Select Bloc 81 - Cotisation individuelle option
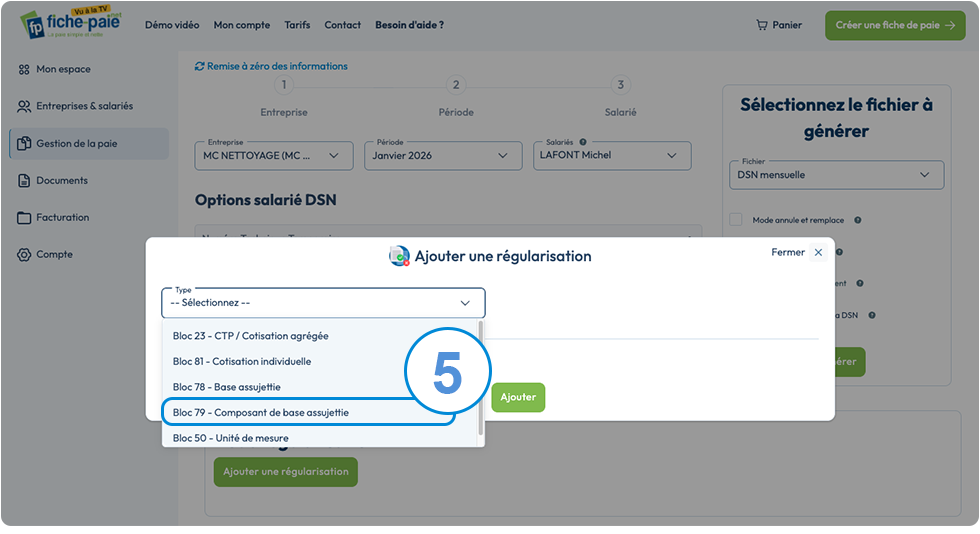Image resolution: width=980 pixels, height=534 pixels. point(242,361)
